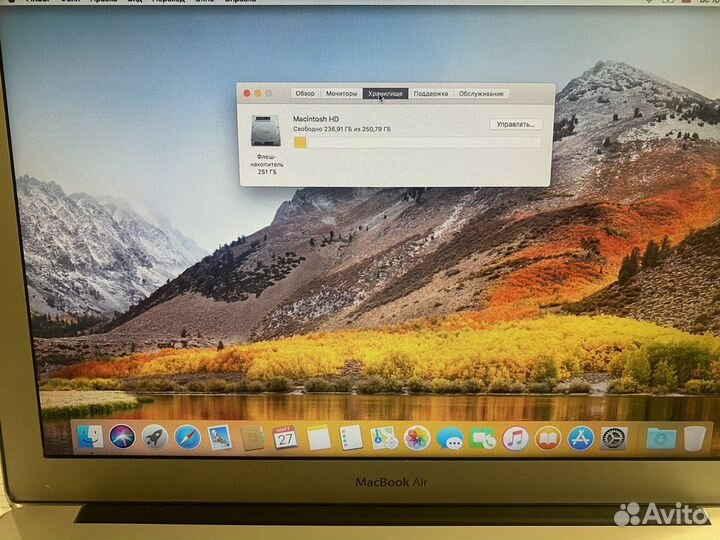Open Launchpad rocket icon
720x540 pixels.
155,437
